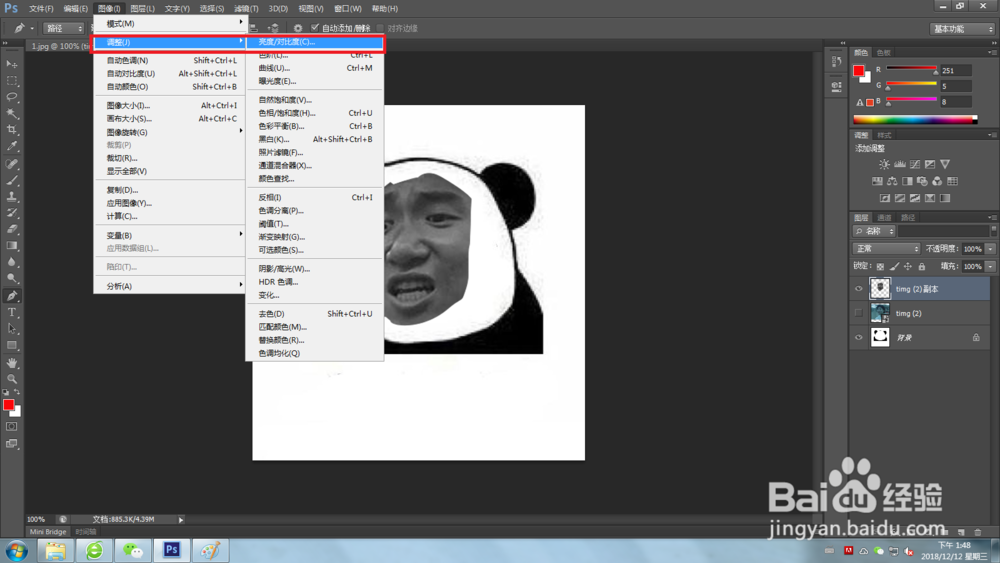Select the Move tool
Image resolution: width=1000 pixels, height=563 pixels.
pos(11,64)
